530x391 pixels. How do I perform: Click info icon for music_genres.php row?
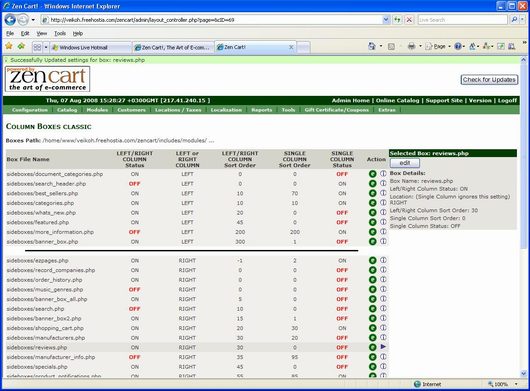[383, 289]
